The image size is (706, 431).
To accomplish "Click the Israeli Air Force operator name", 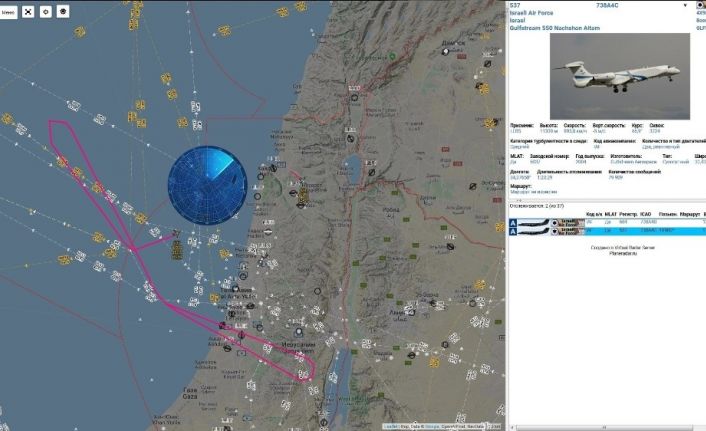I will tap(532, 14).
